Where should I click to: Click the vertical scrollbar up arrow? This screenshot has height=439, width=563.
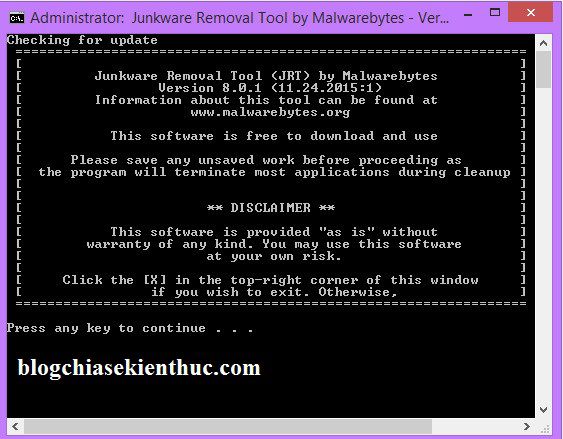(x=544, y=43)
